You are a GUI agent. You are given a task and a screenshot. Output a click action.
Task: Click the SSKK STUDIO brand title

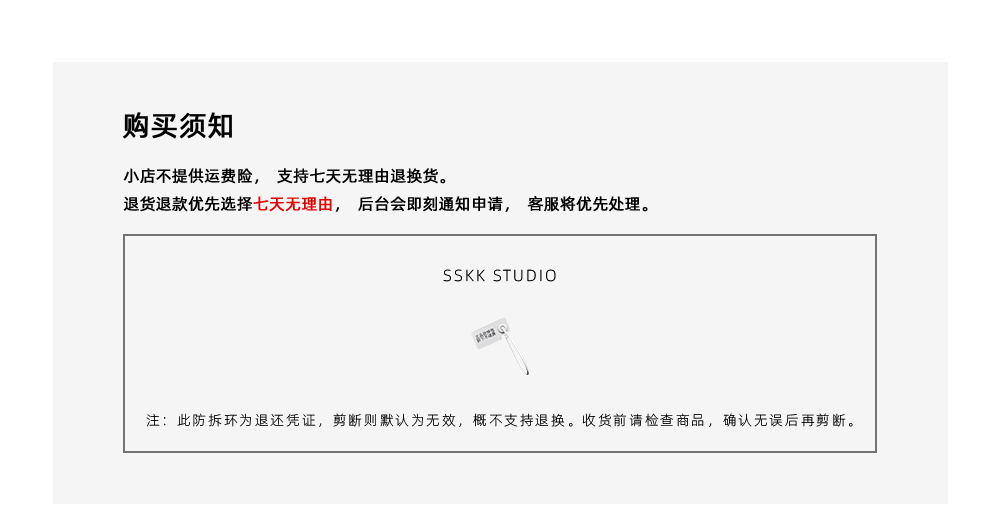pyautogui.click(x=500, y=275)
